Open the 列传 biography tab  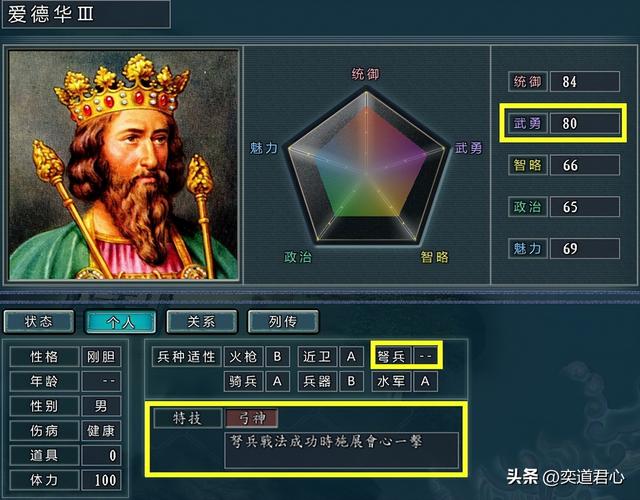pos(283,322)
